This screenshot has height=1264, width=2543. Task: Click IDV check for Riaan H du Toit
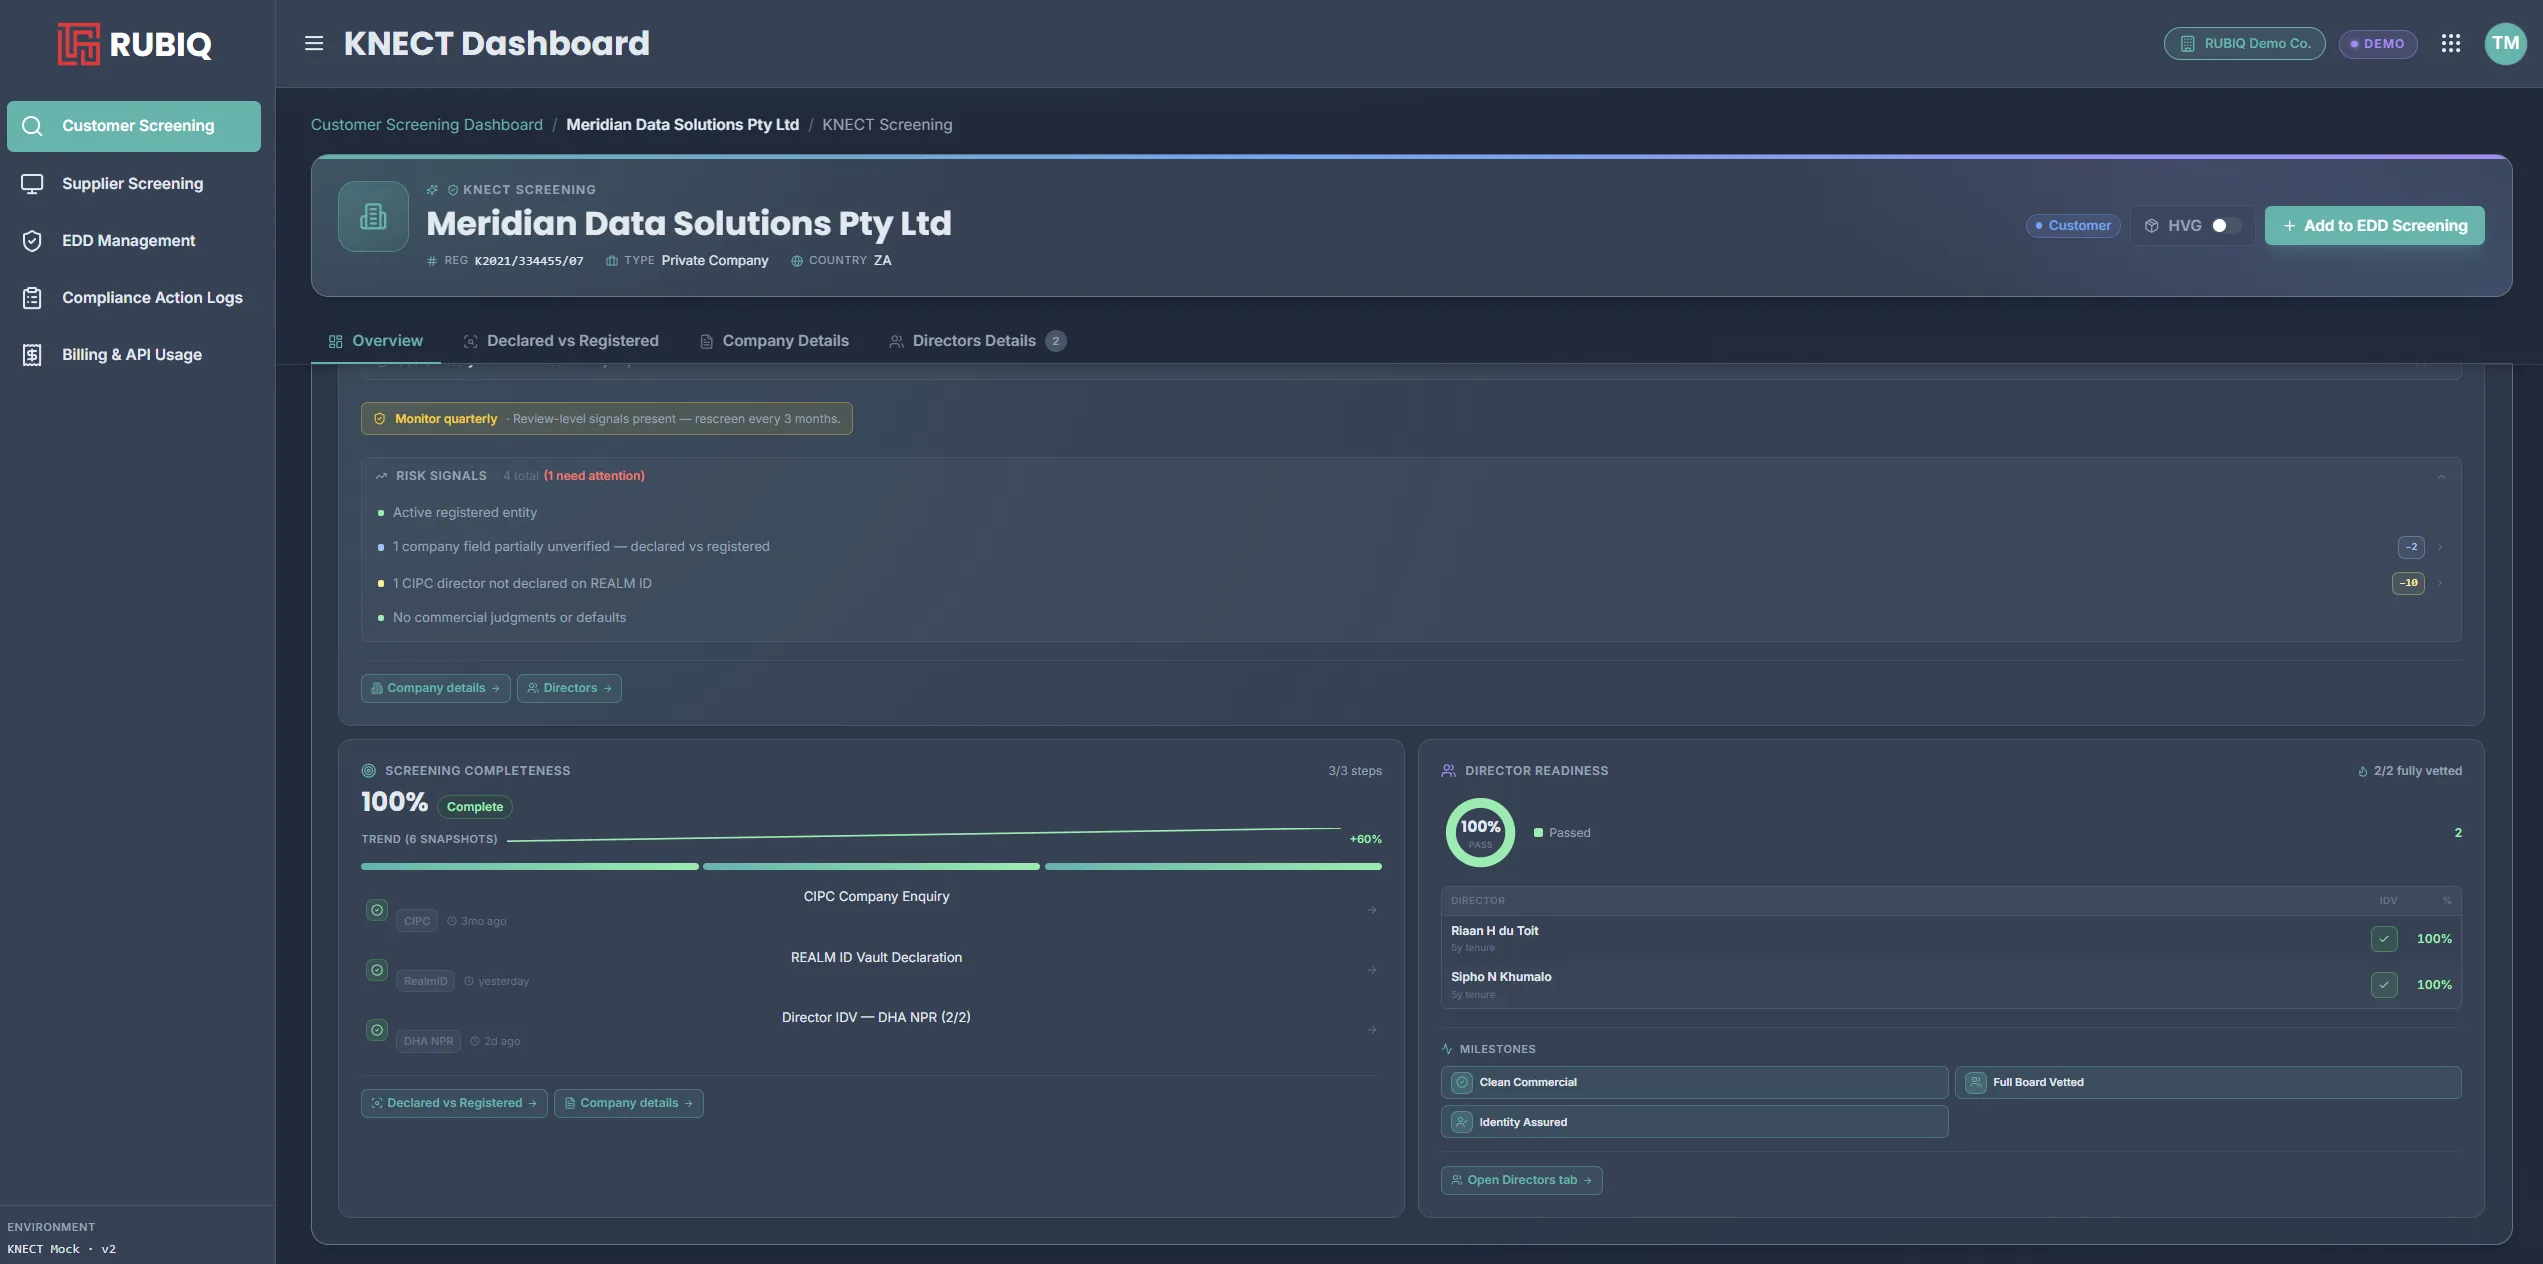point(2384,939)
